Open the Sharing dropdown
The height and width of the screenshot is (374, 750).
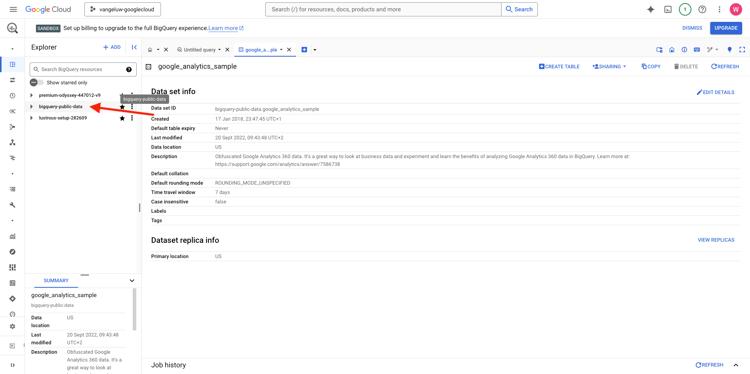click(x=609, y=66)
